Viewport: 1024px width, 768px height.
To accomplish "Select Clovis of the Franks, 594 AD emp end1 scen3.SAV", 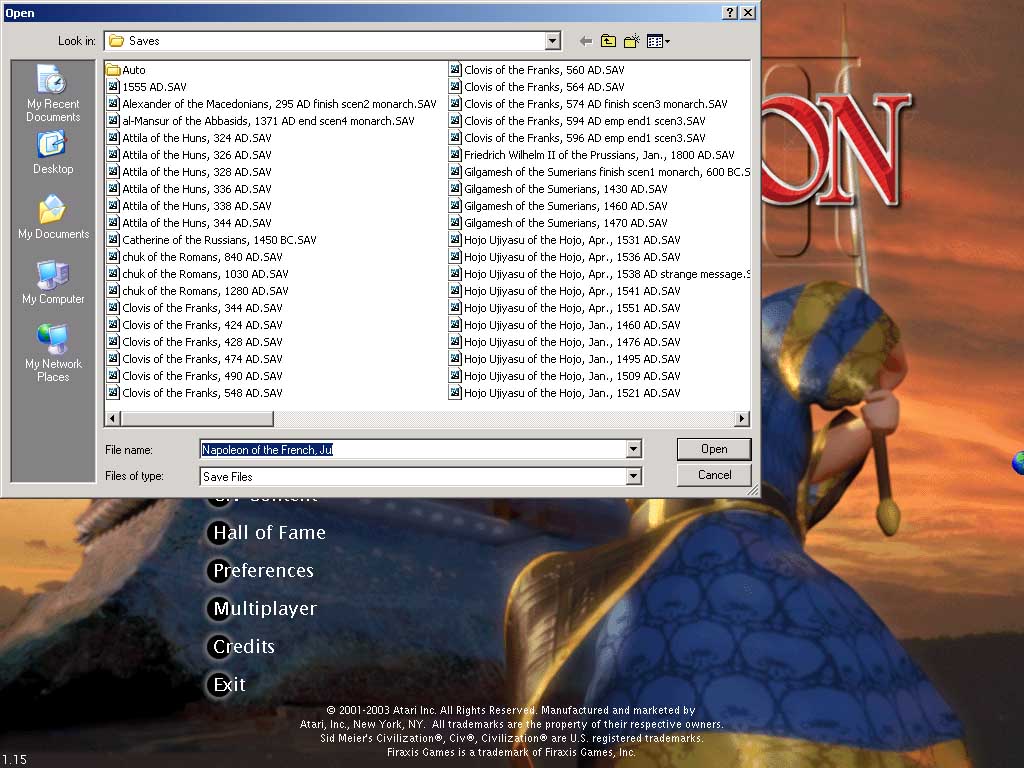I will [x=584, y=121].
